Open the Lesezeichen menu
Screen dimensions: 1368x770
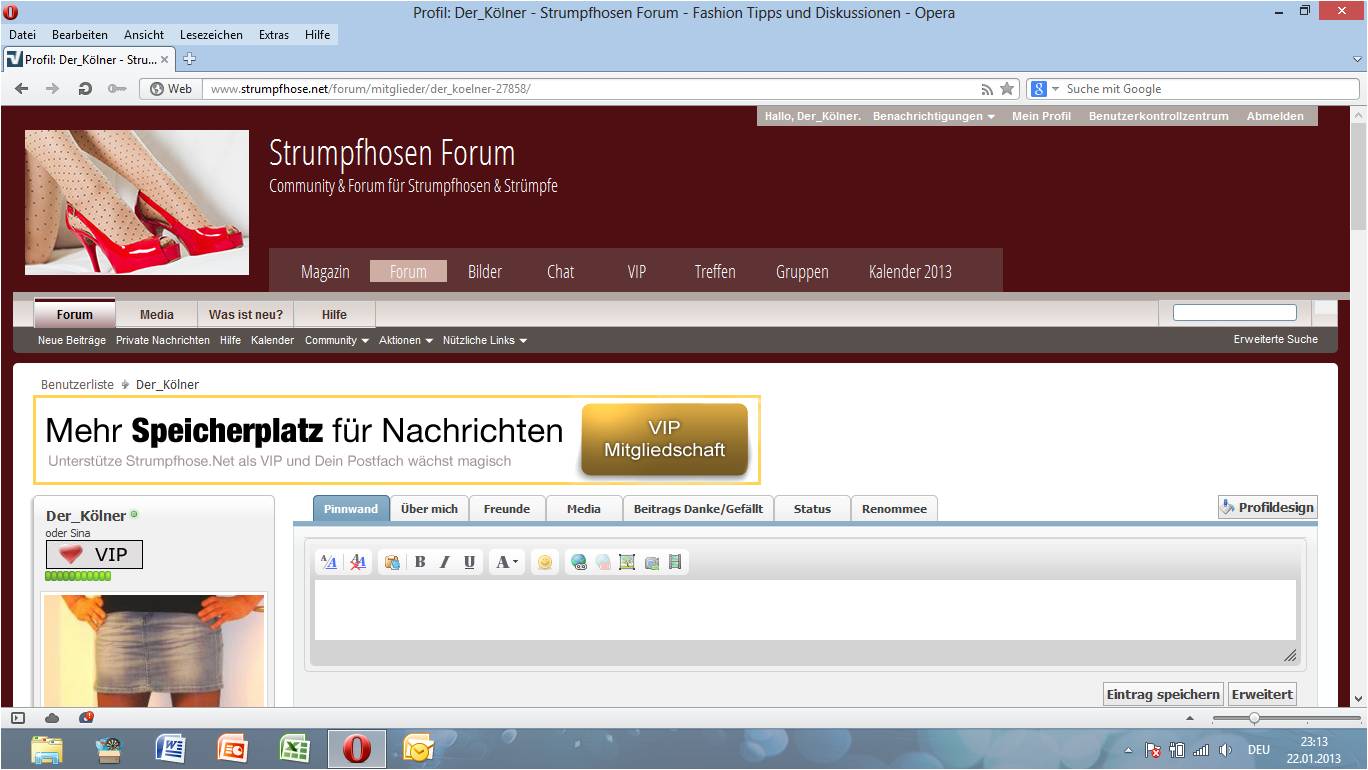[x=212, y=34]
